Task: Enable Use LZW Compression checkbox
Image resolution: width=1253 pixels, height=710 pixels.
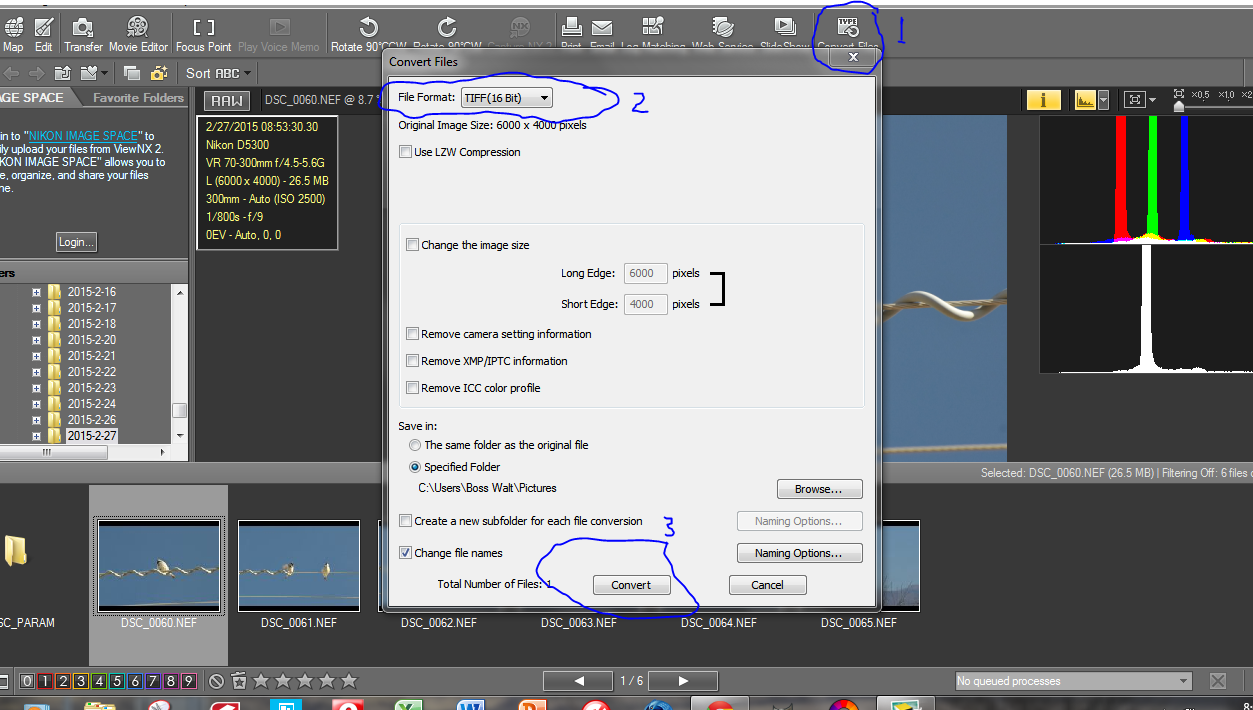Action: [406, 152]
